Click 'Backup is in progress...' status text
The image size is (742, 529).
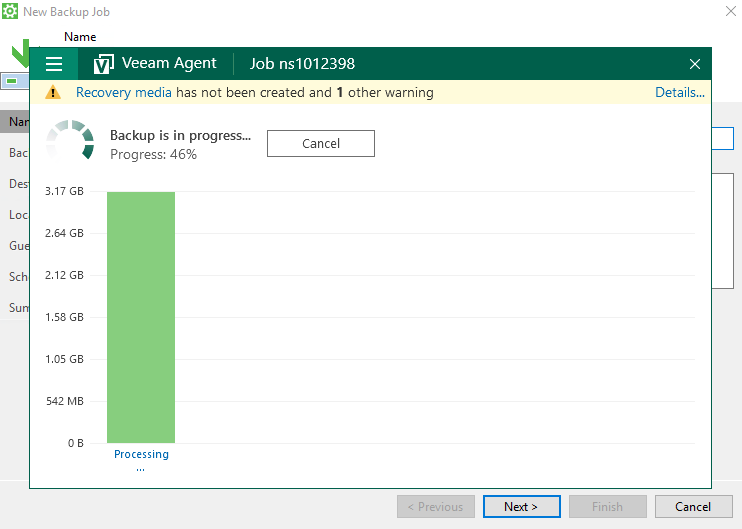pyautogui.click(x=180, y=135)
